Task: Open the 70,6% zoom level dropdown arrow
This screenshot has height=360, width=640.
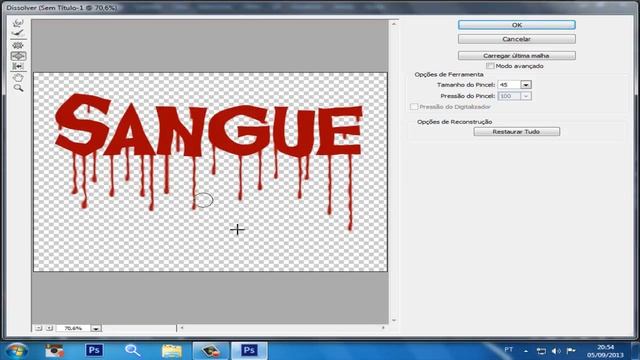Action: click(x=96, y=328)
